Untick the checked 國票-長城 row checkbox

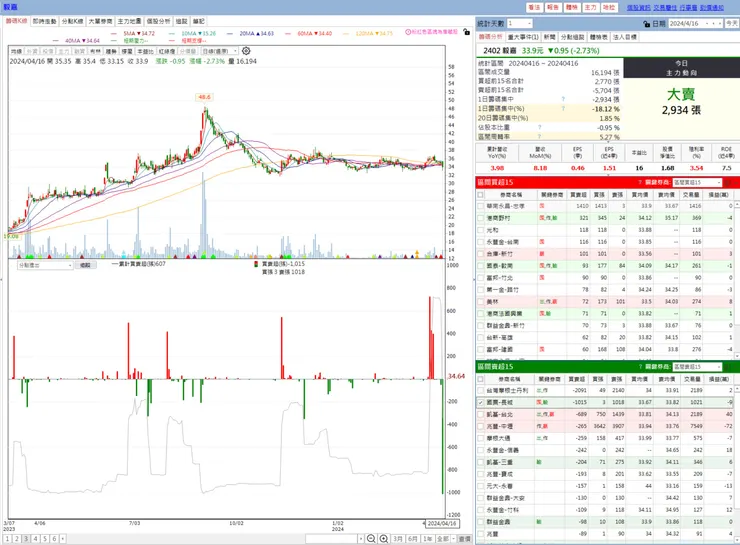pos(480,402)
